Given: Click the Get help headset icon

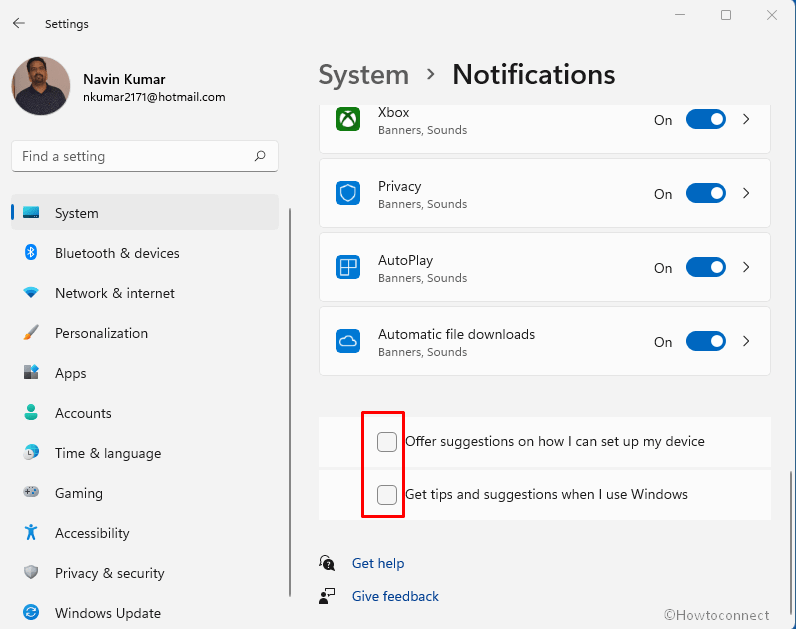Looking at the screenshot, I should [327, 563].
